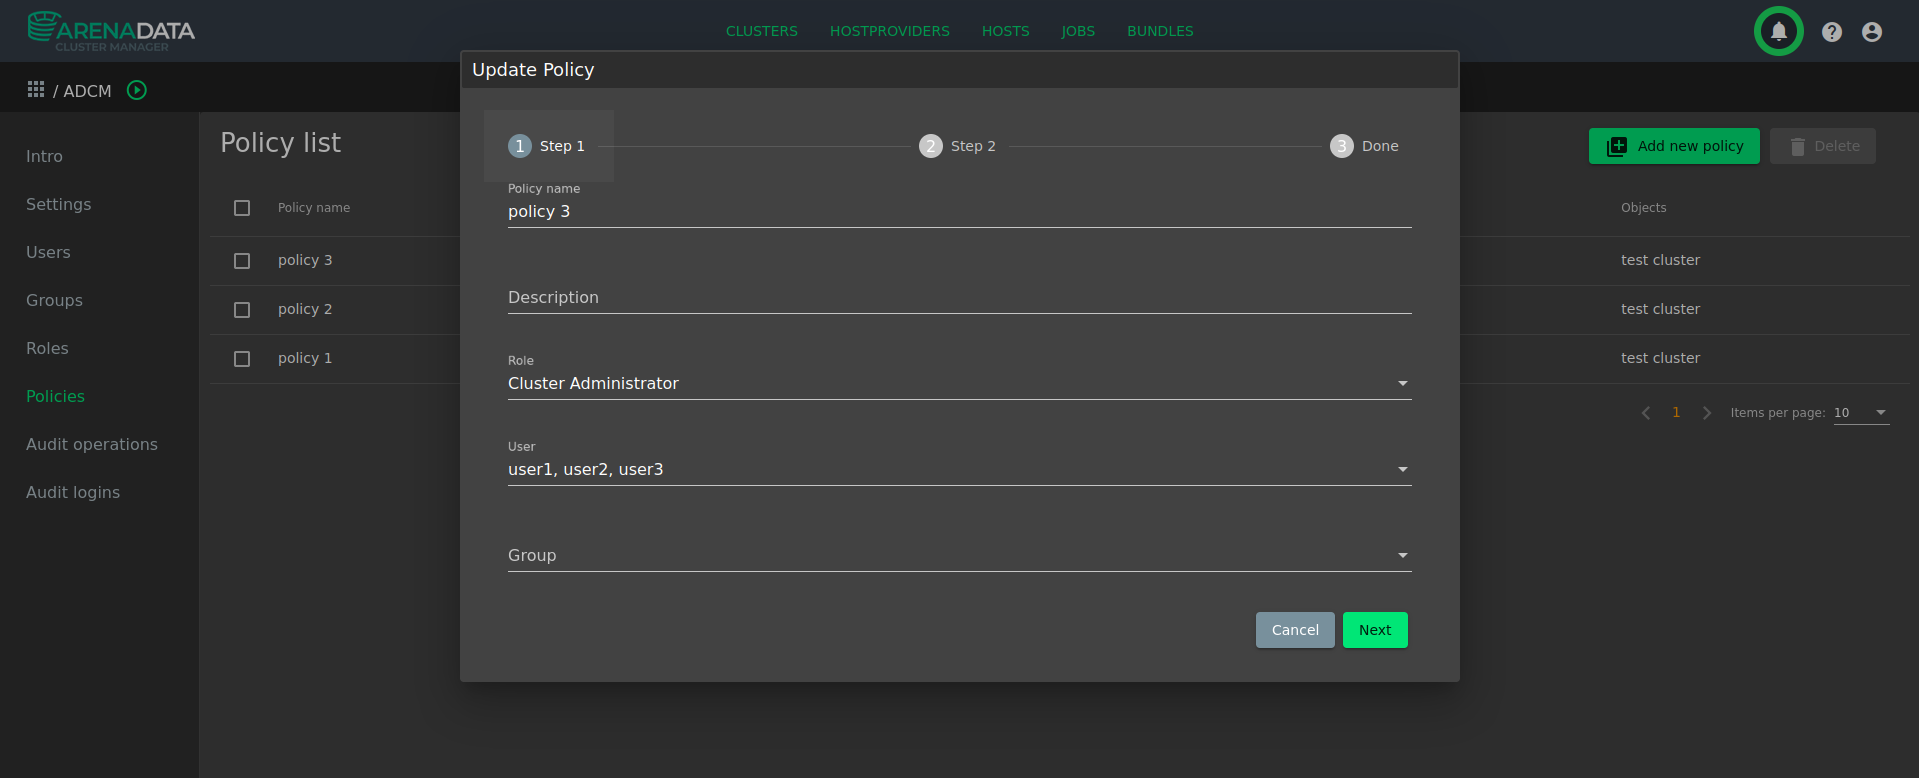Click the step 1 circle in the wizard

tap(519, 146)
